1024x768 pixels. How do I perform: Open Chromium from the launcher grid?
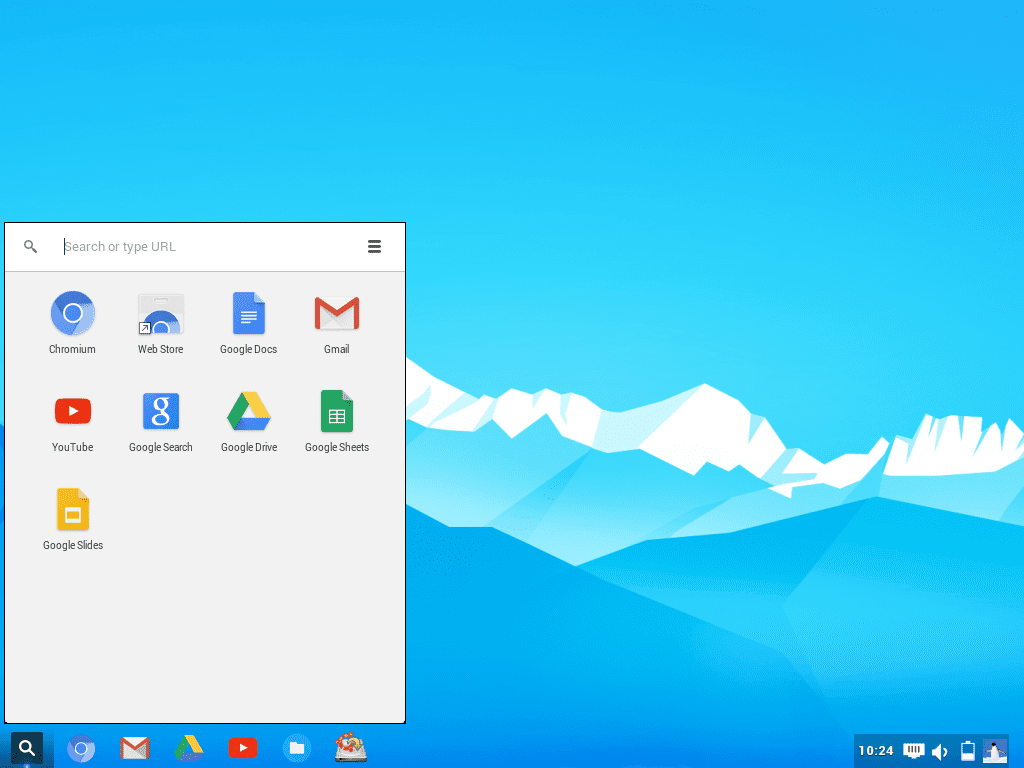tap(72, 313)
